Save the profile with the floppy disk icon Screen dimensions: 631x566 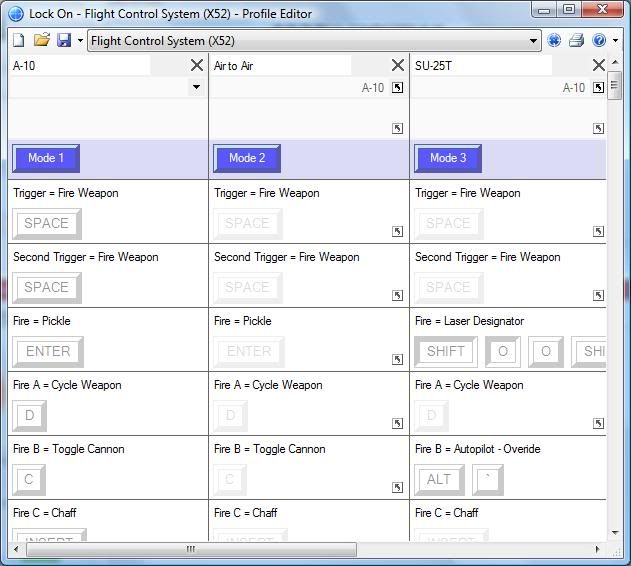pyautogui.click(x=64, y=41)
